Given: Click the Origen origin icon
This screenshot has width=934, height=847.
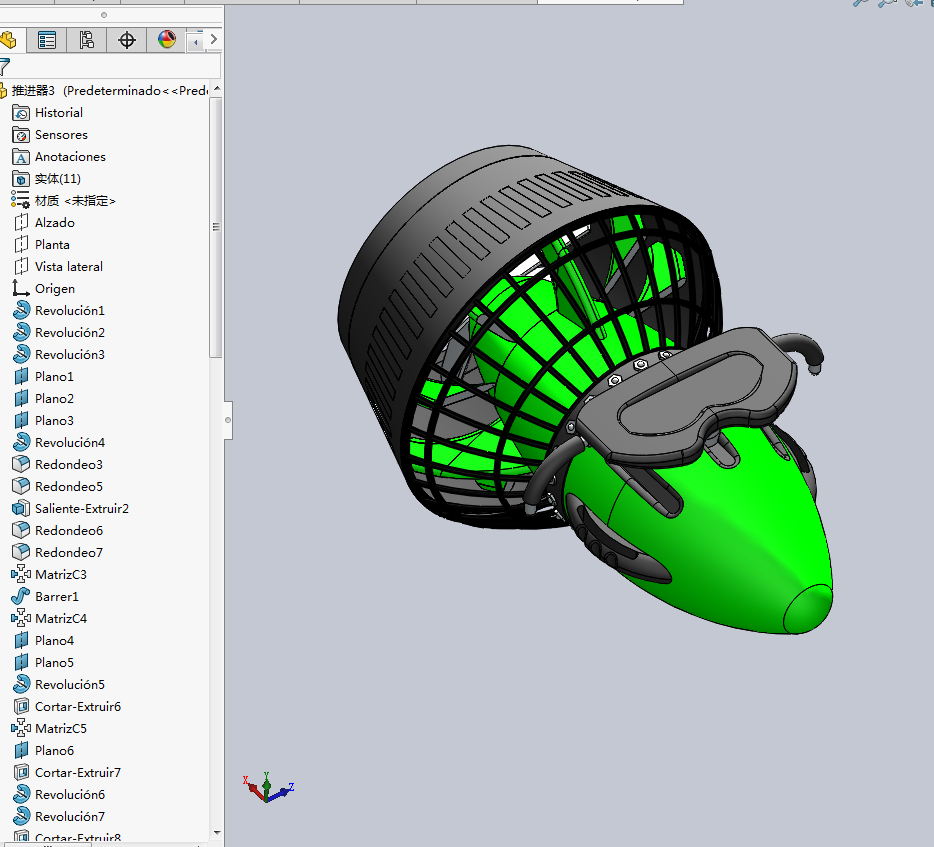Looking at the screenshot, I should pyautogui.click(x=21, y=289).
